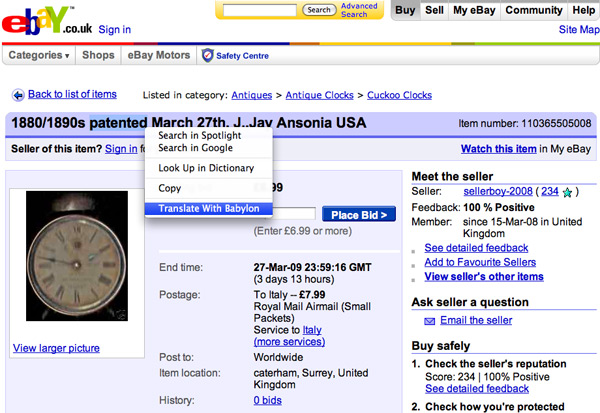Click the seller's feedback star icon
Image resolution: width=600 pixels, height=413 pixels.
pyautogui.click(x=567, y=192)
